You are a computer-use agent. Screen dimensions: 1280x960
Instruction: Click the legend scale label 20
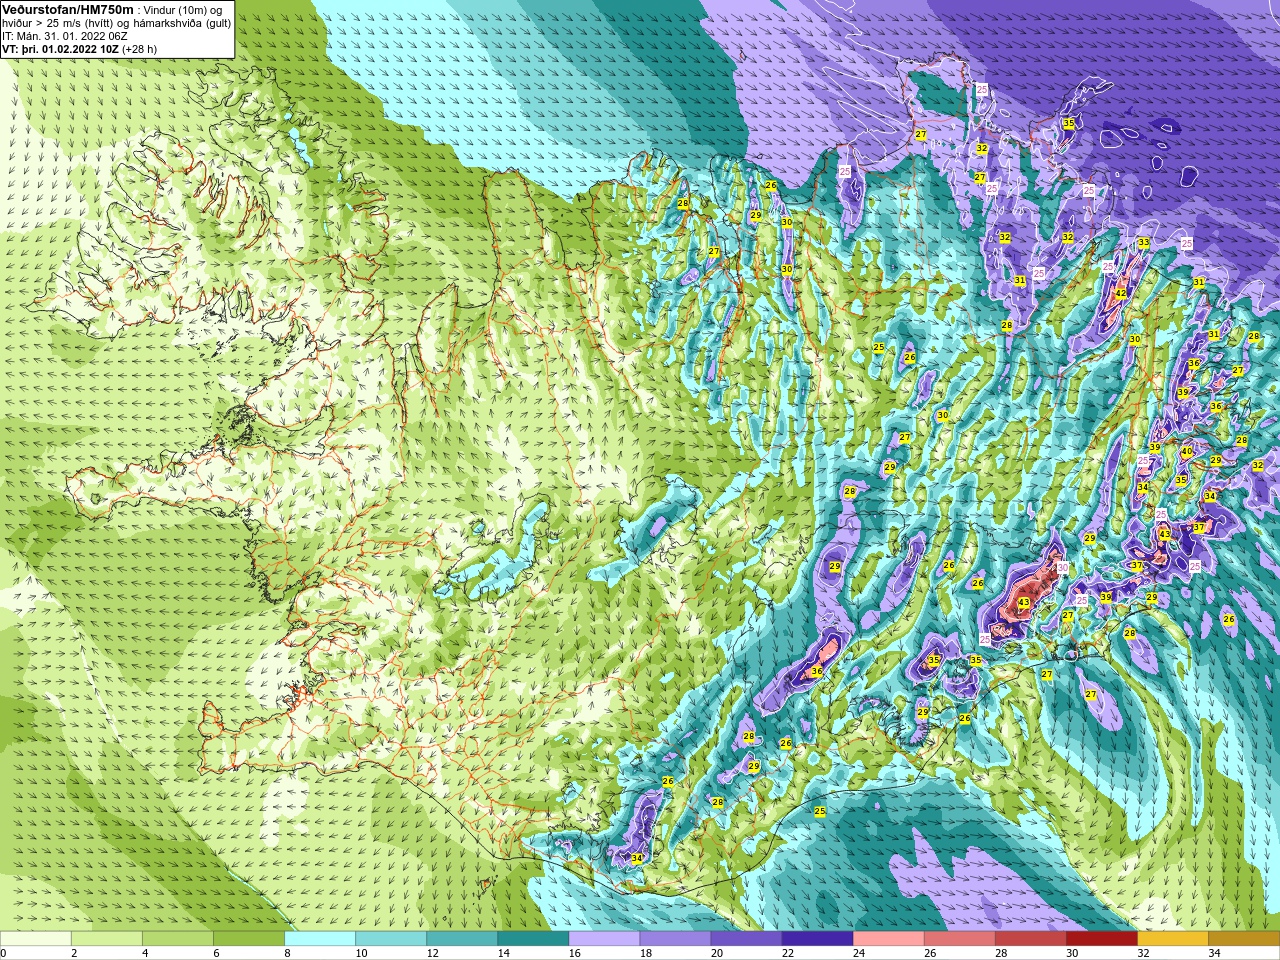tap(716, 953)
